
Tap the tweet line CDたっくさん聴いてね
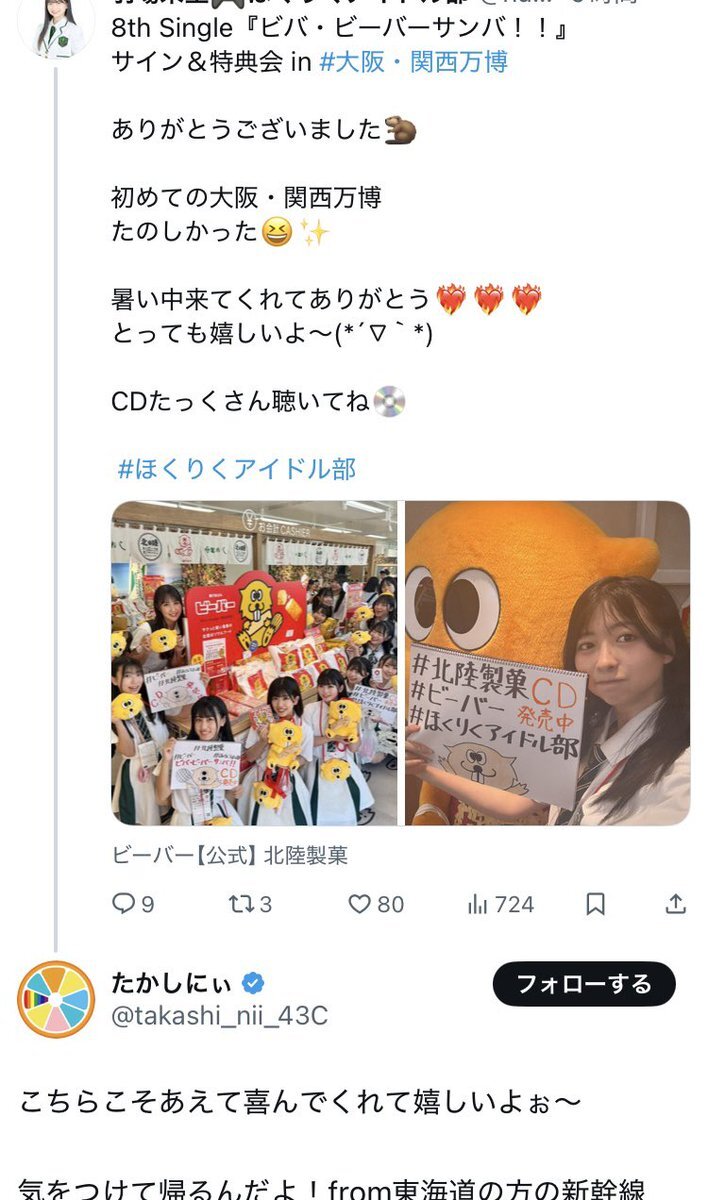(x=240, y=401)
